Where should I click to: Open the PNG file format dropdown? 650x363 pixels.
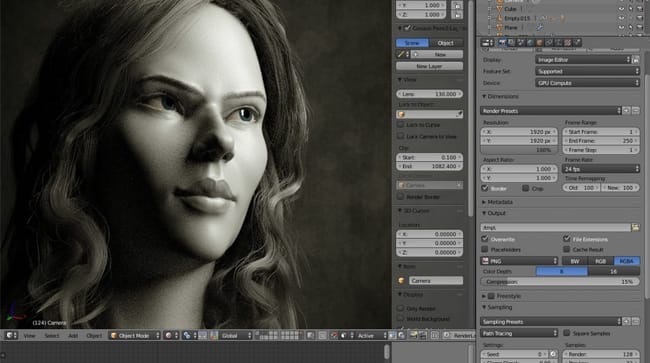click(x=519, y=261)
